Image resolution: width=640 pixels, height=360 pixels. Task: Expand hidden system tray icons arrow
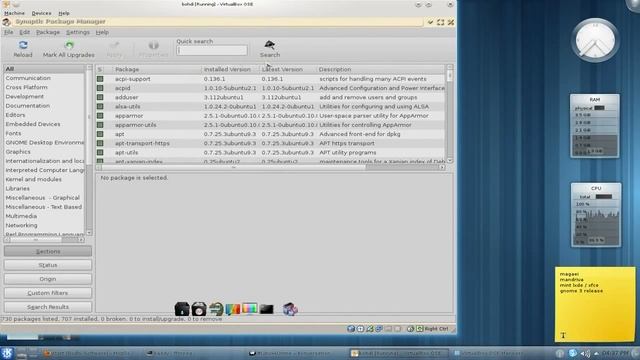tap(596, 353)
